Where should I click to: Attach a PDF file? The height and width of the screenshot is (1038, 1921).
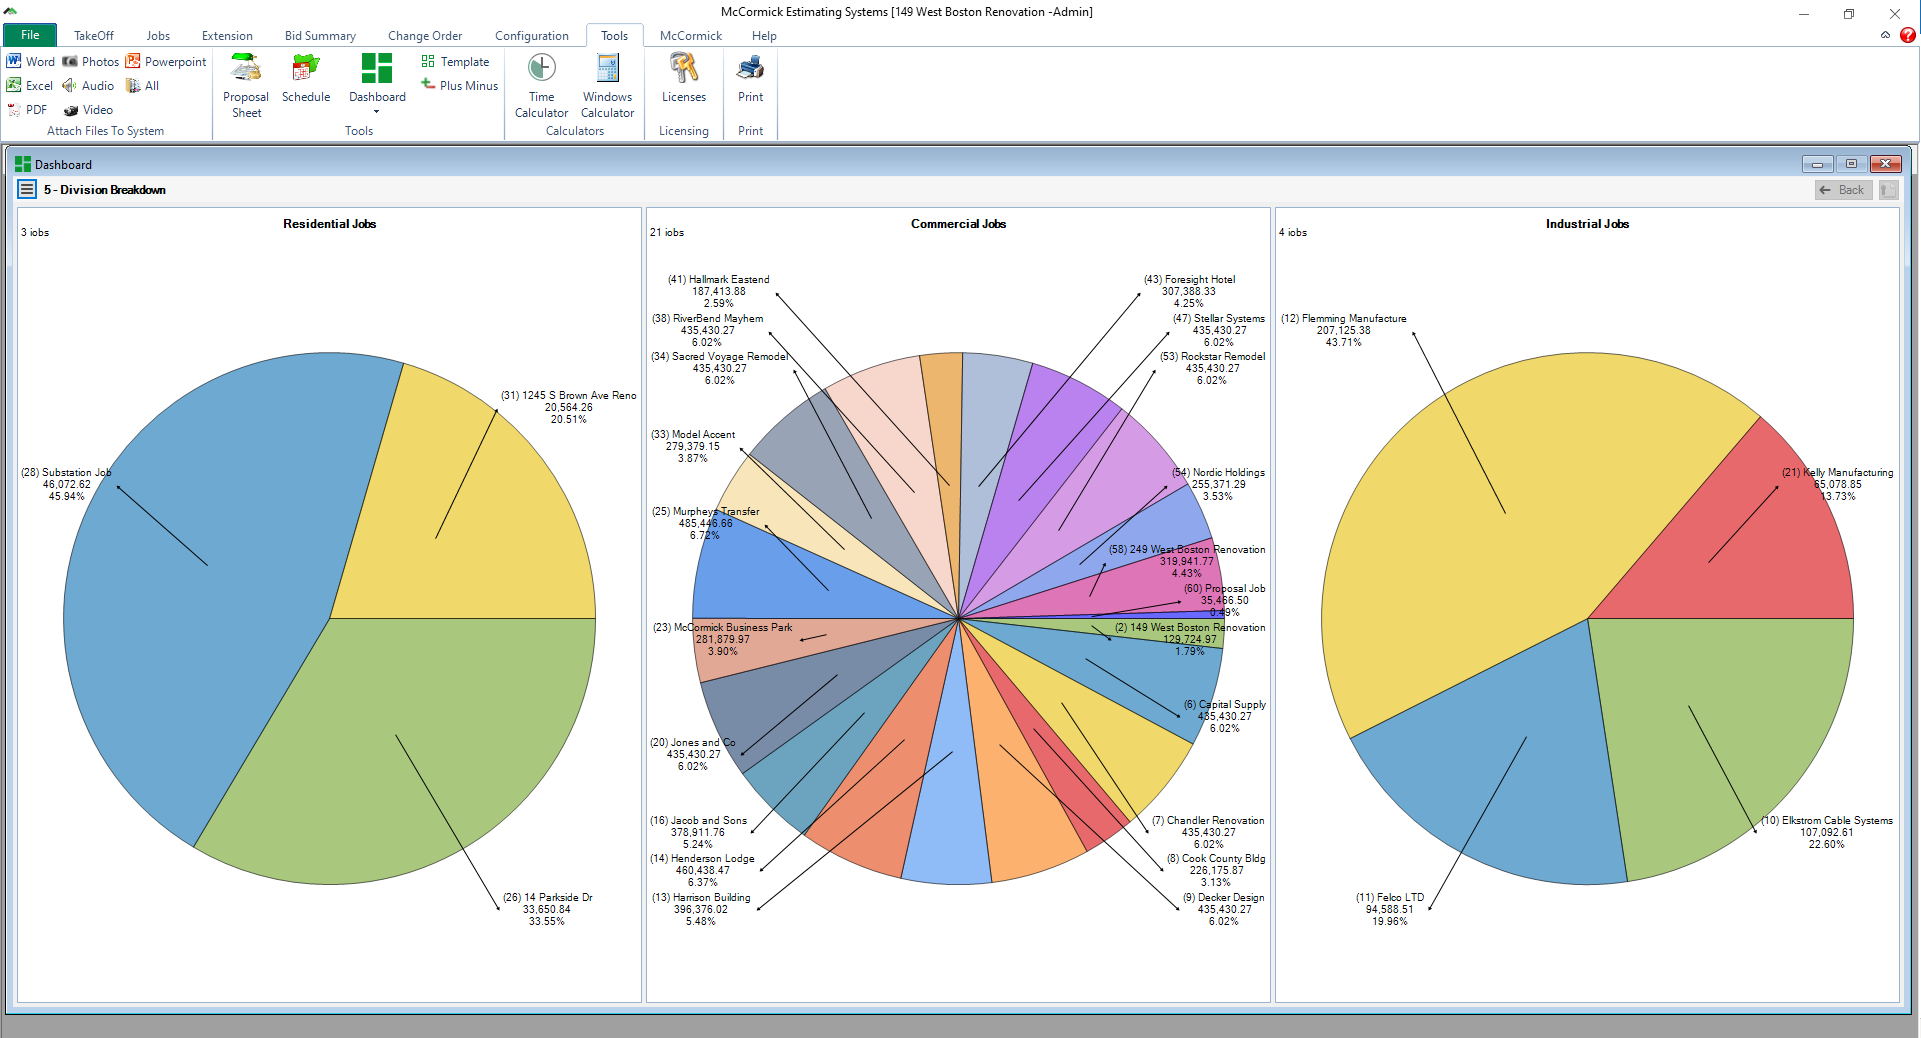tap(27, 109)
